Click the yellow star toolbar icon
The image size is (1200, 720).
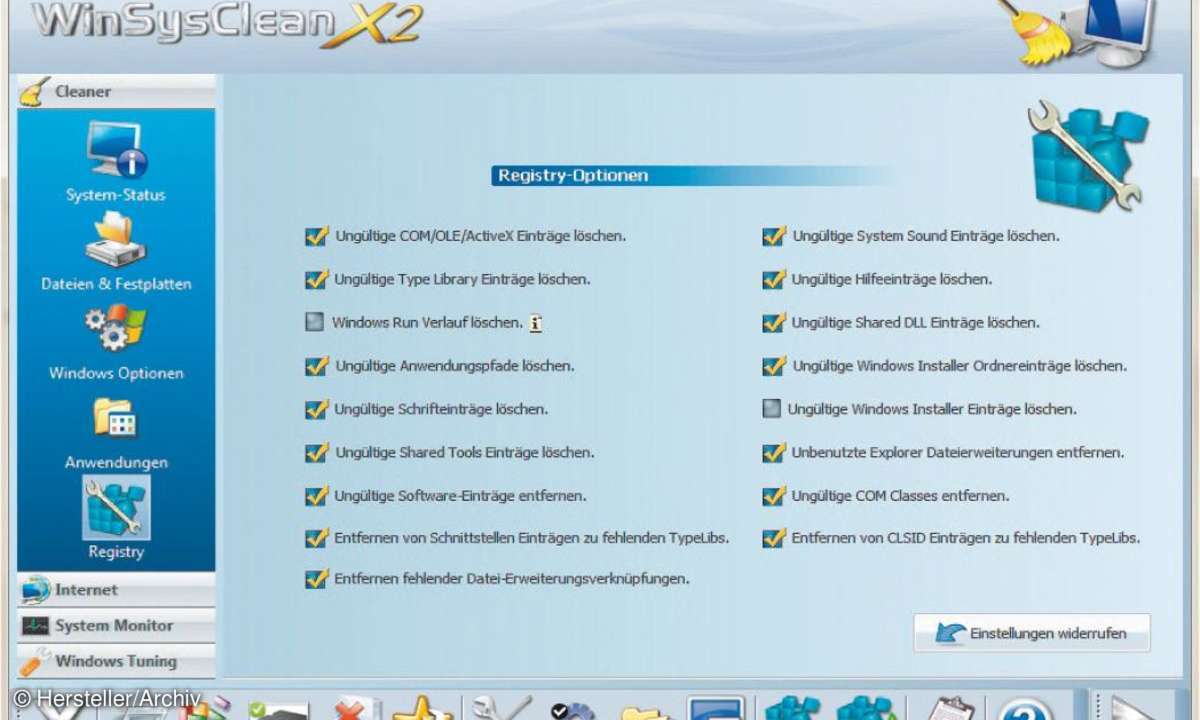pos(422,707)
